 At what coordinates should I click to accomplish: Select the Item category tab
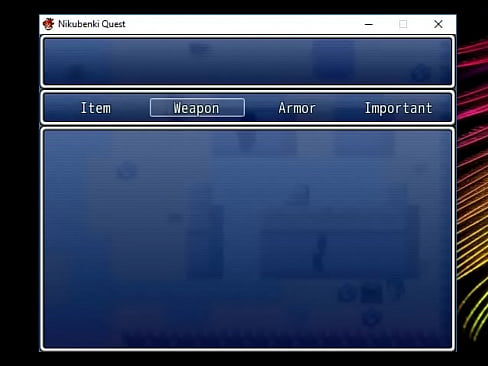coord(96,108)
